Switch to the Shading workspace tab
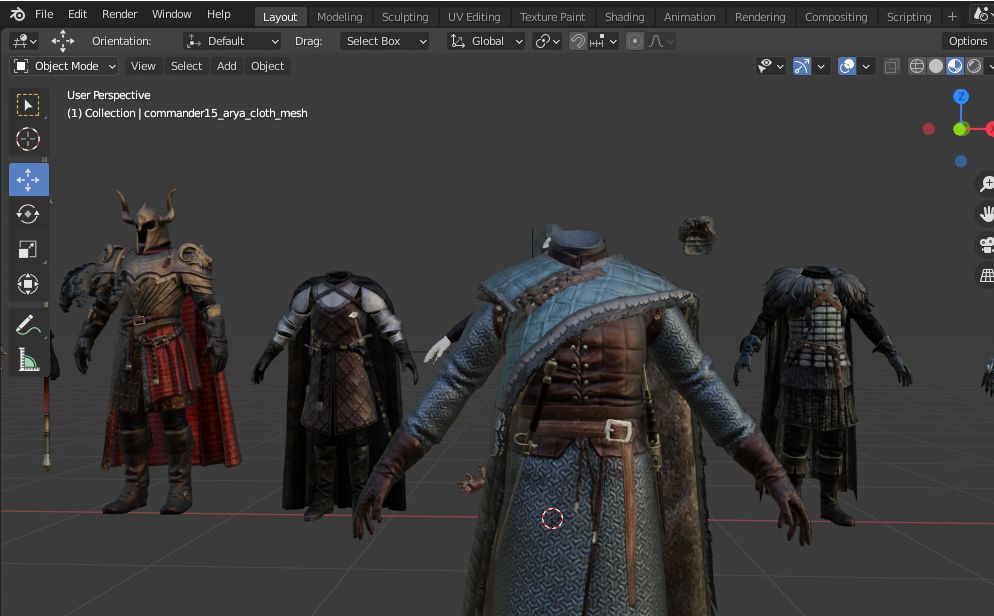 (624, 17)
